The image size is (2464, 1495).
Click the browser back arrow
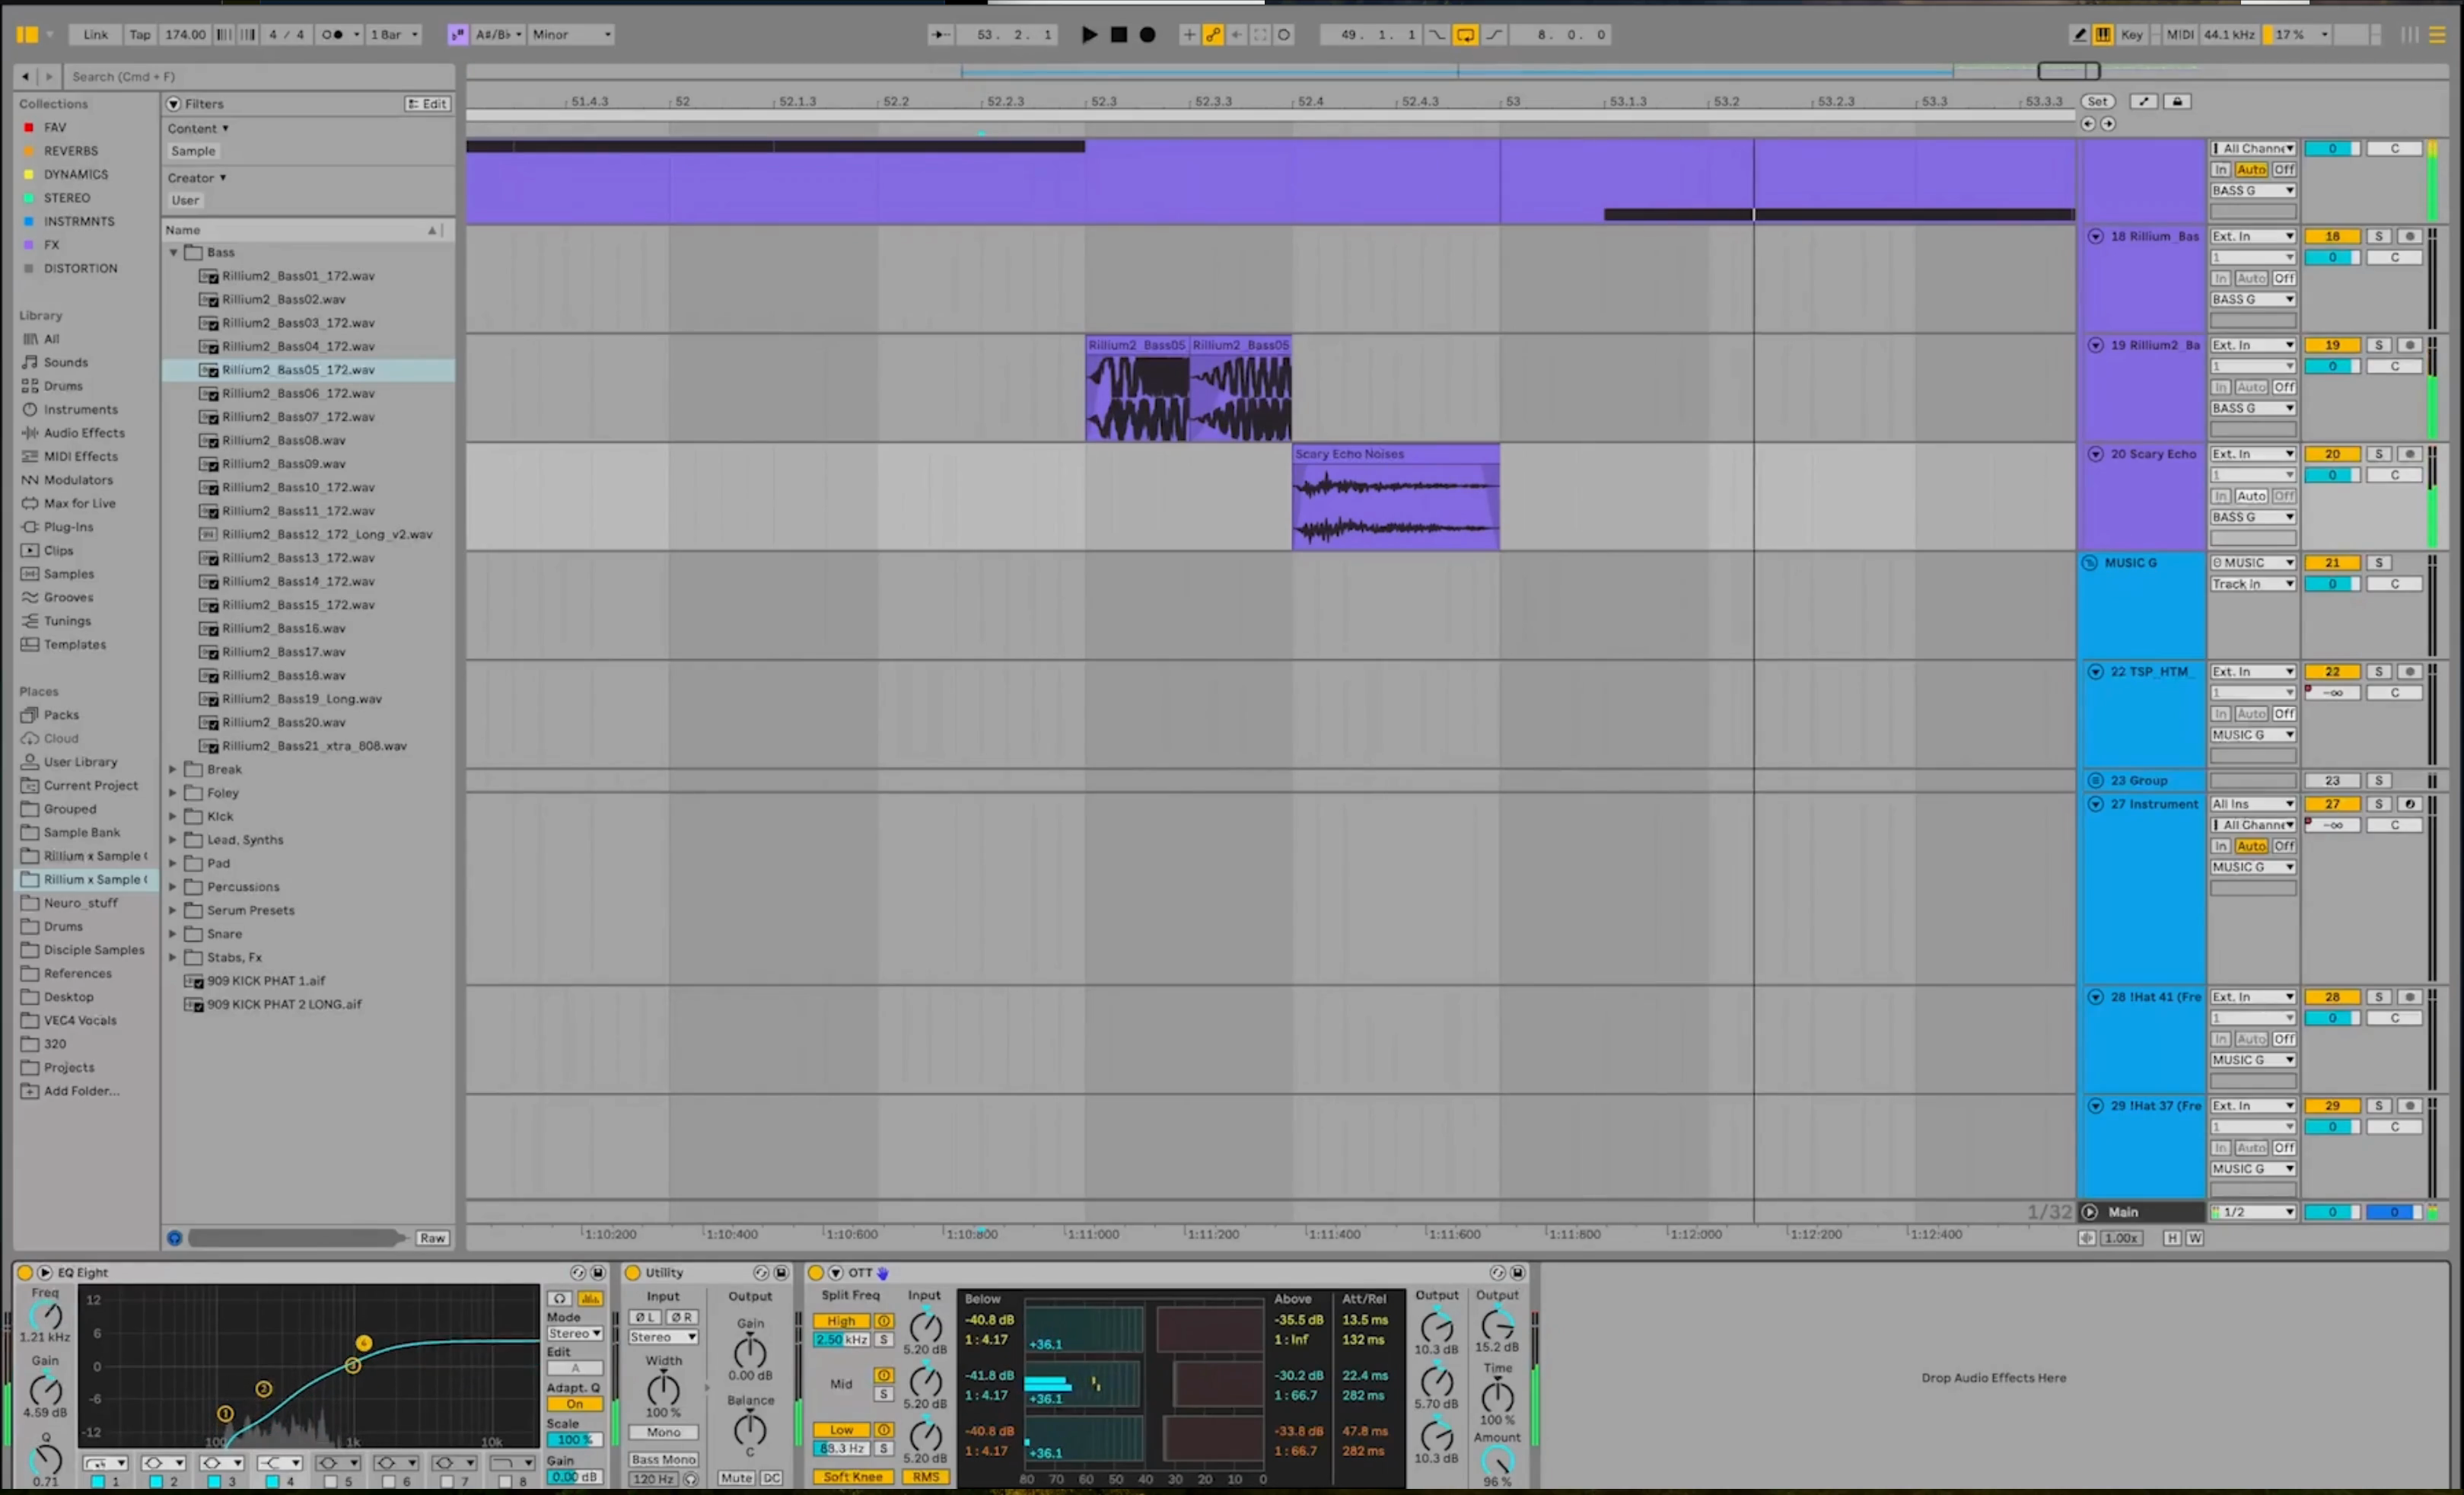click(x=25, y=76)
